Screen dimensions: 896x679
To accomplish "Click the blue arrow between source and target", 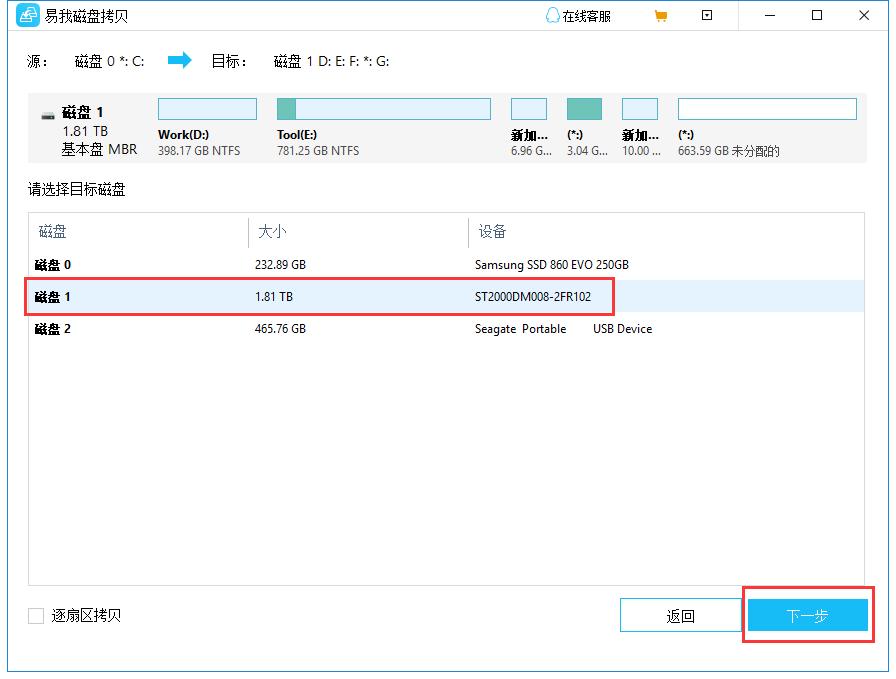I will click(x=179, y=60).
